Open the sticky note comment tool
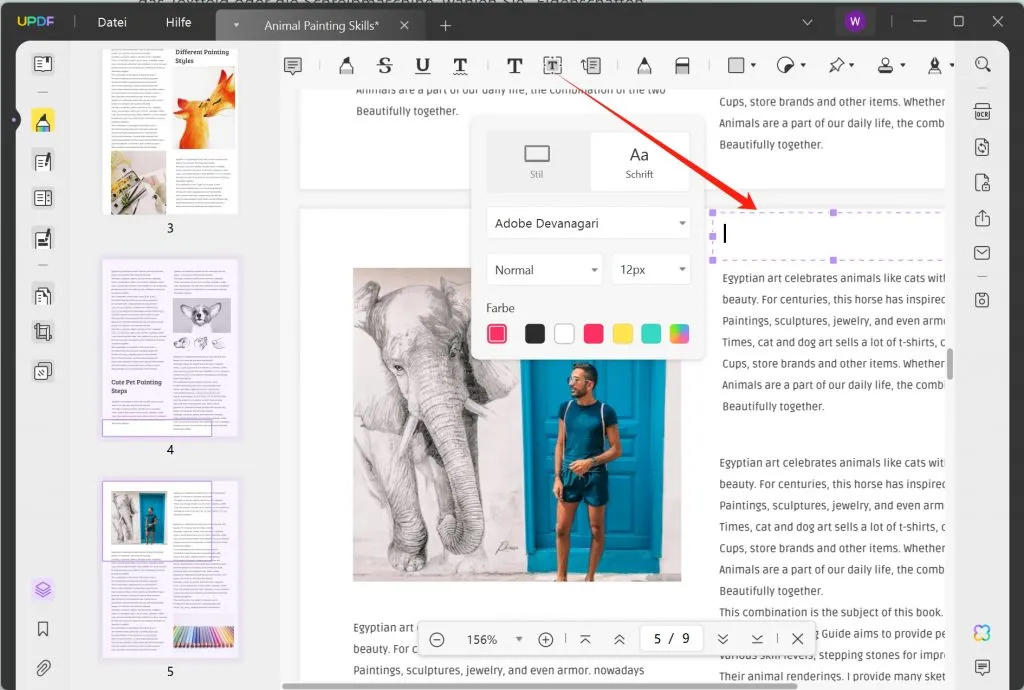This screenshot has width=1024, height=690. (293, 65)
